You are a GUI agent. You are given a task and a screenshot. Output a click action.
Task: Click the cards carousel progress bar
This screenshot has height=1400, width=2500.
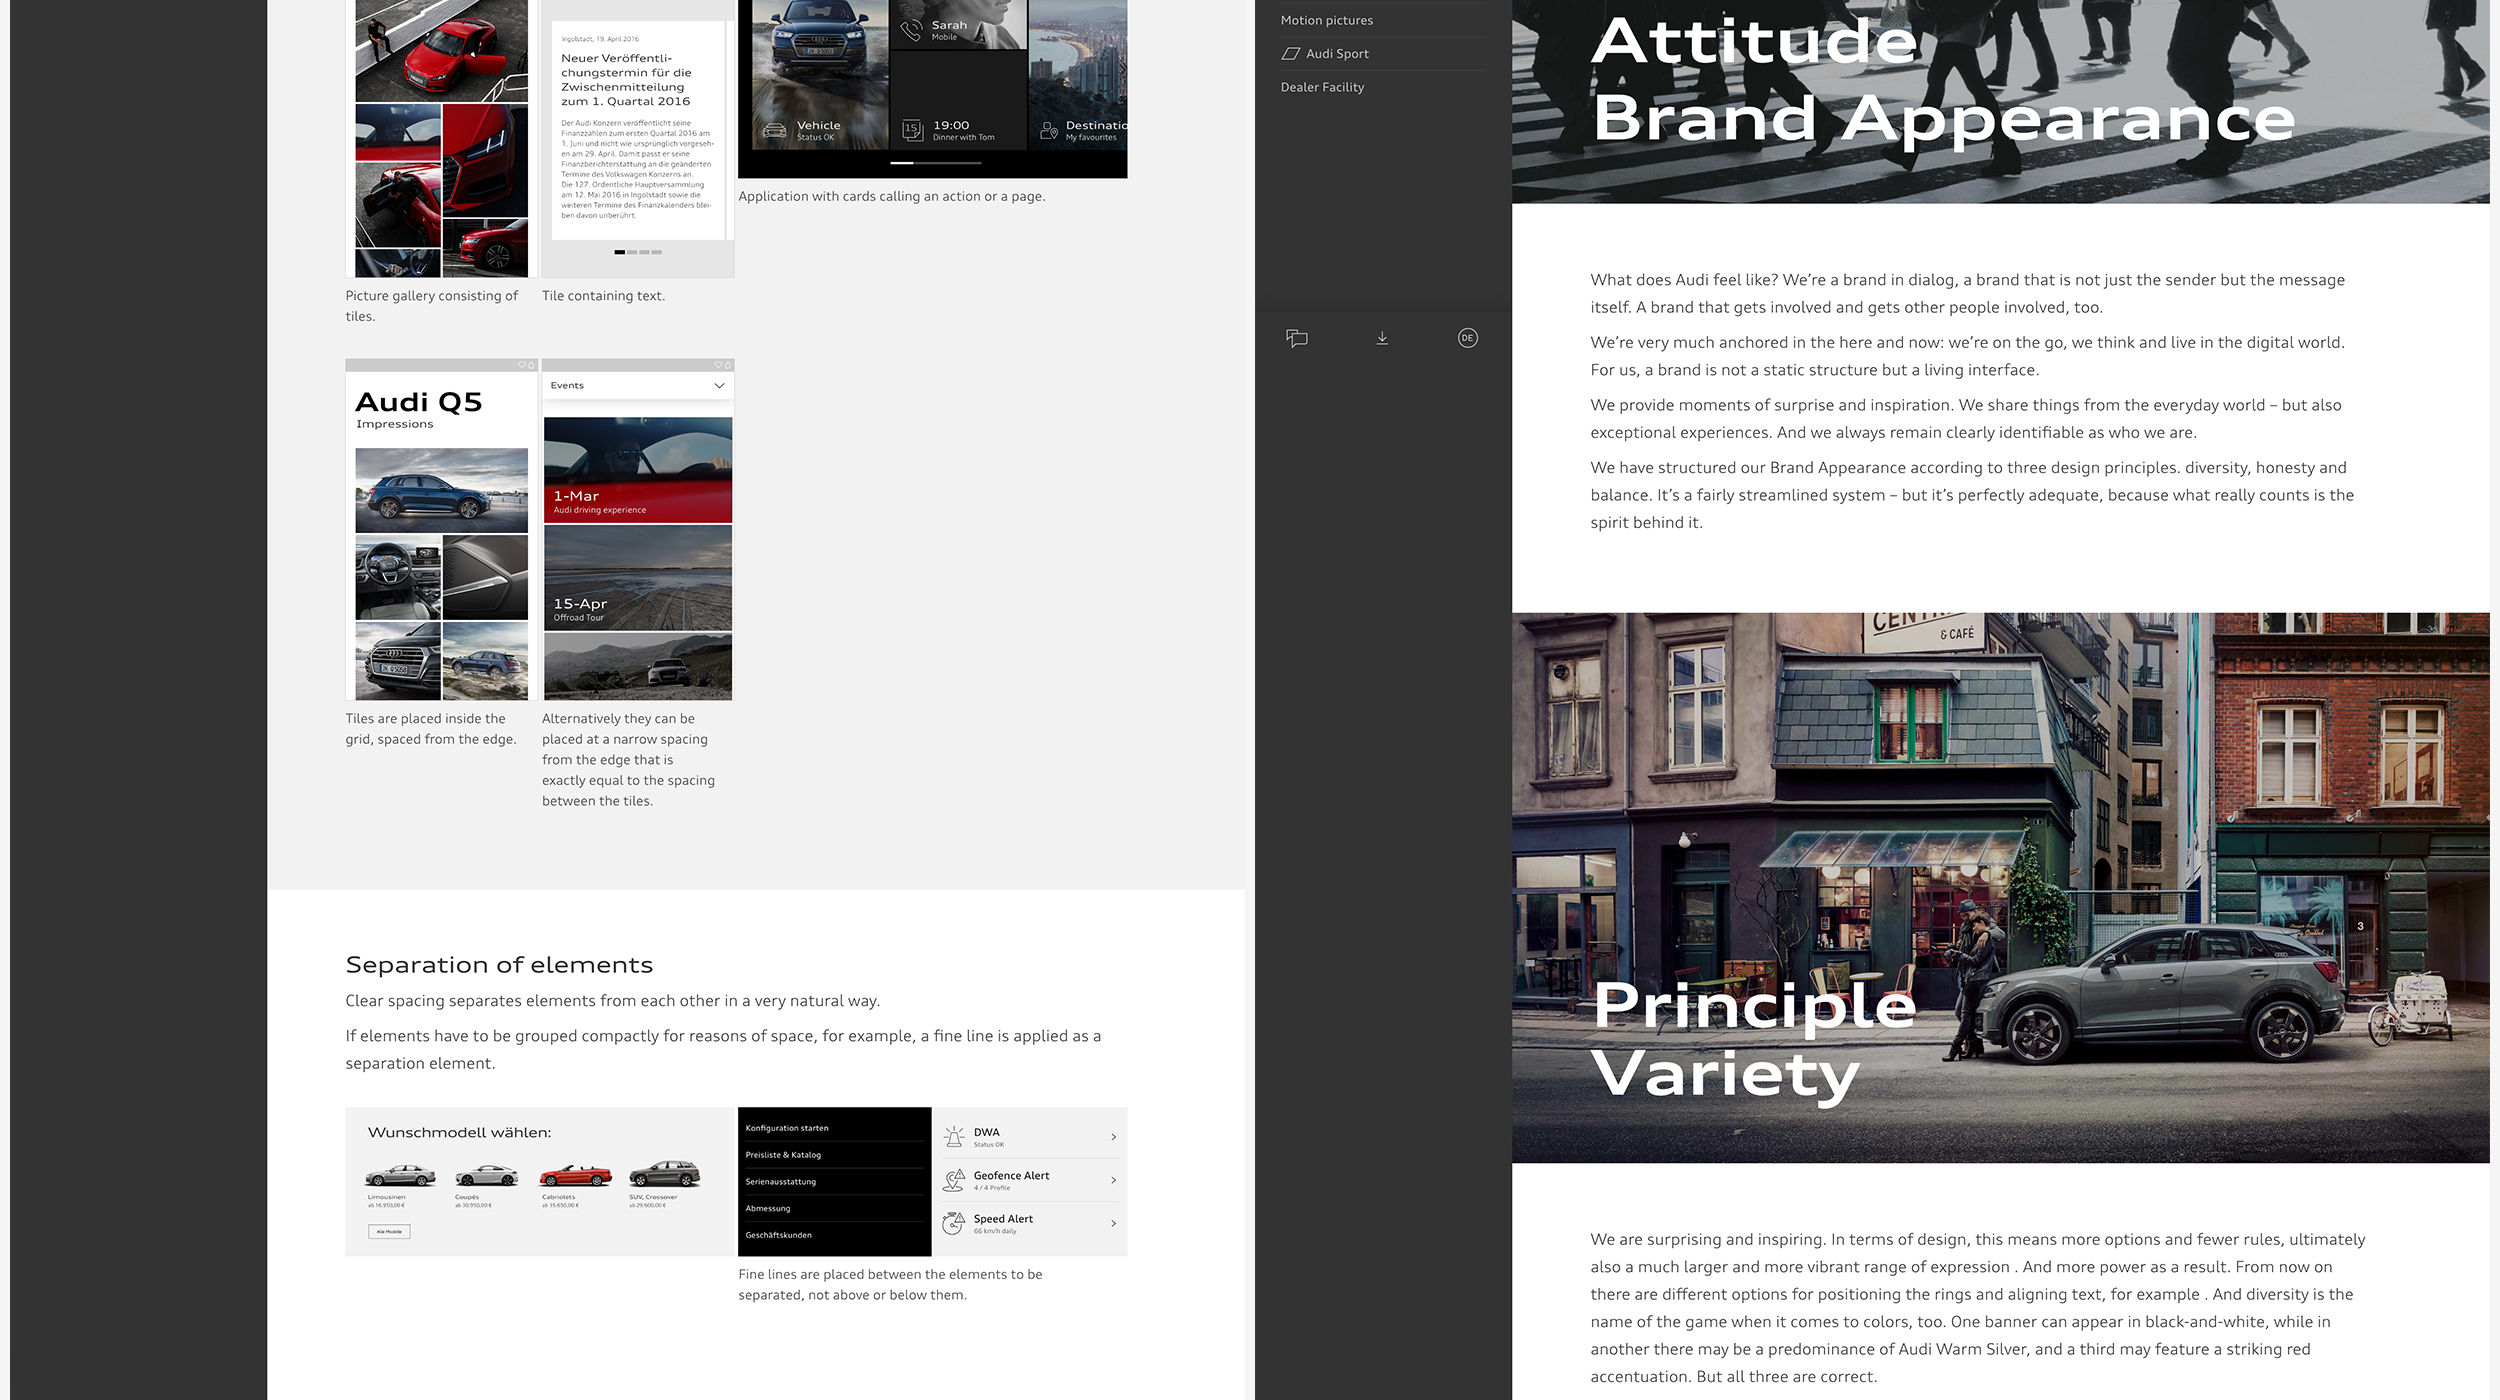935,163
